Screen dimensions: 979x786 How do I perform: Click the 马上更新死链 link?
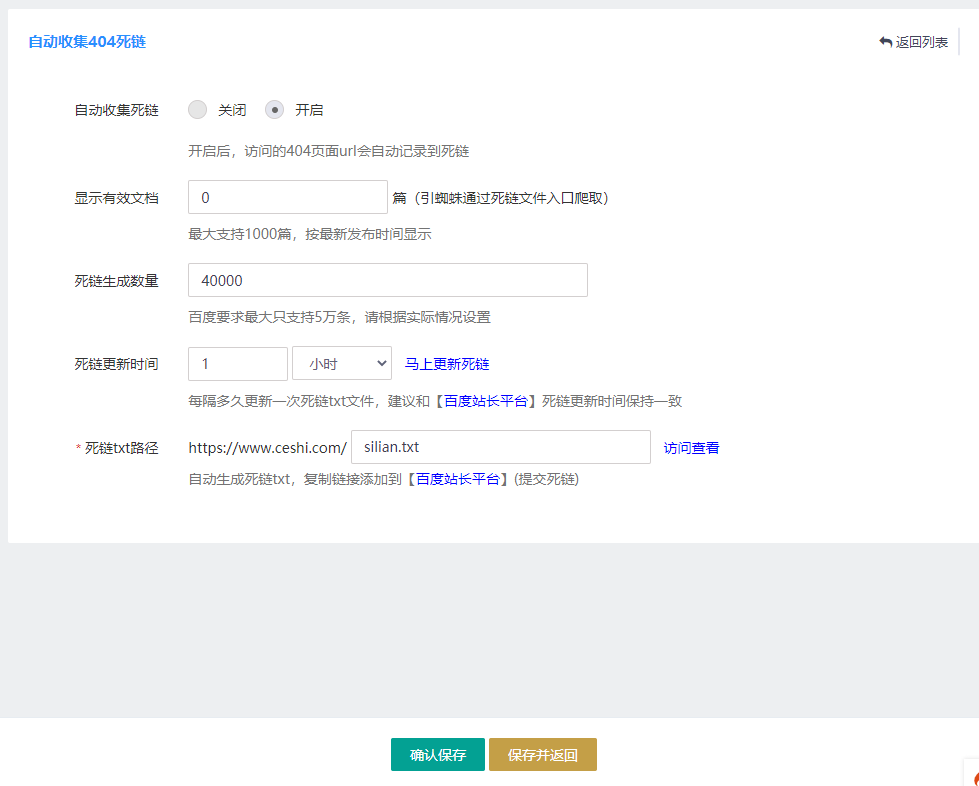(x=446, y=364)
